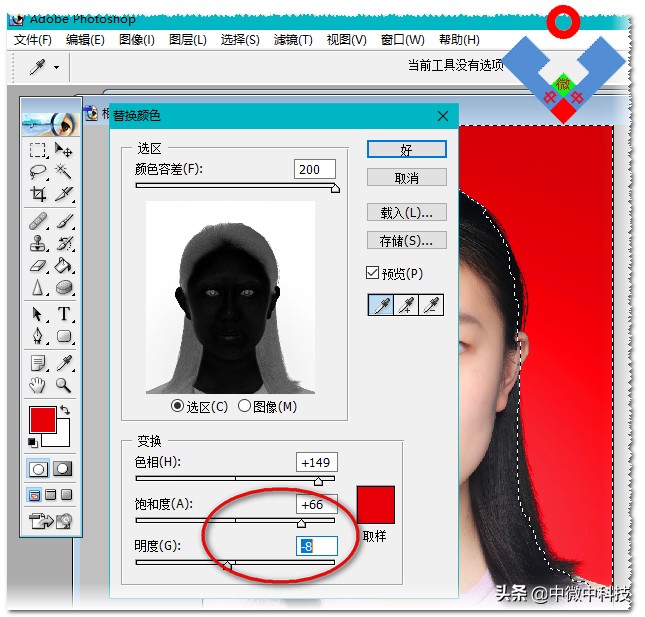Open the 图像(I) menu
Viewport: 645px width, 617px height.
click(x=137, y=40)
